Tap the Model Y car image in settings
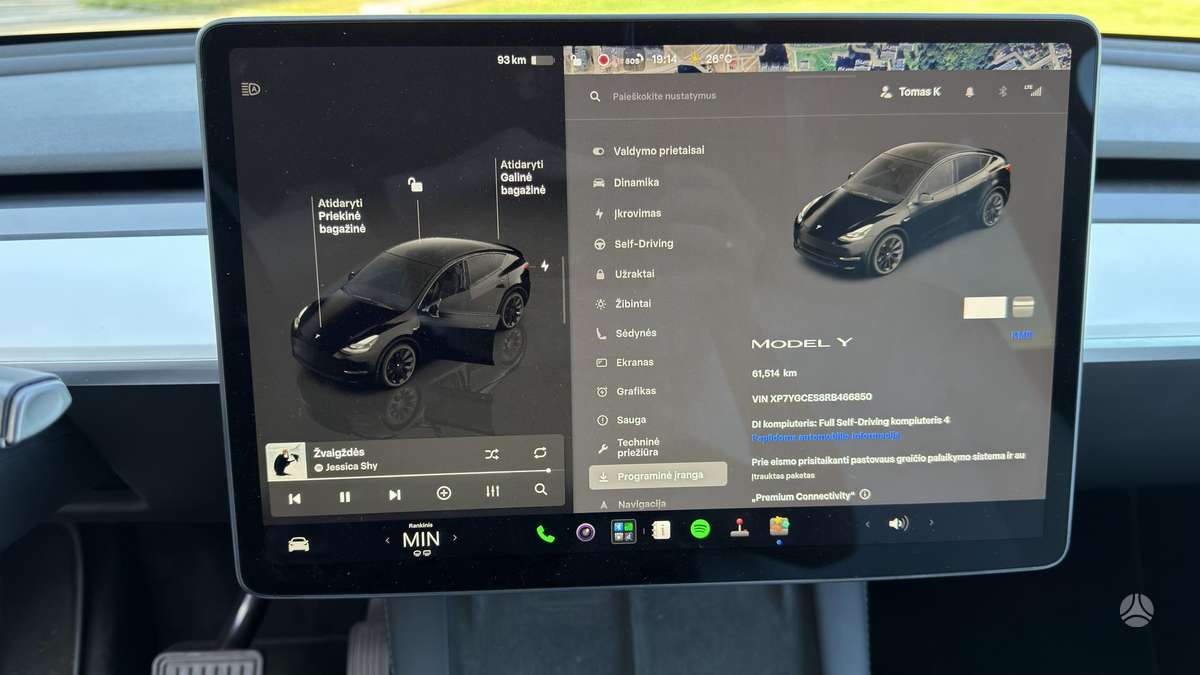The width and height of the screenshot is (1200, 675). coord(901,208)
